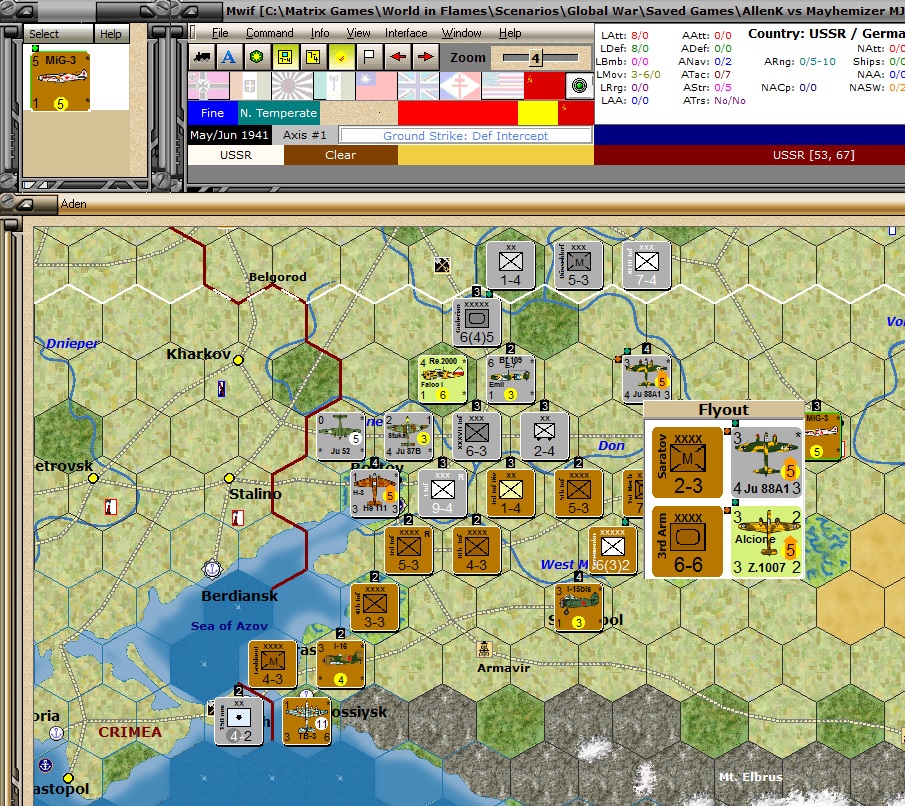Viewport: 905px width, 806px height.
Task: Open the Info menu
Action: coord(320,33)
